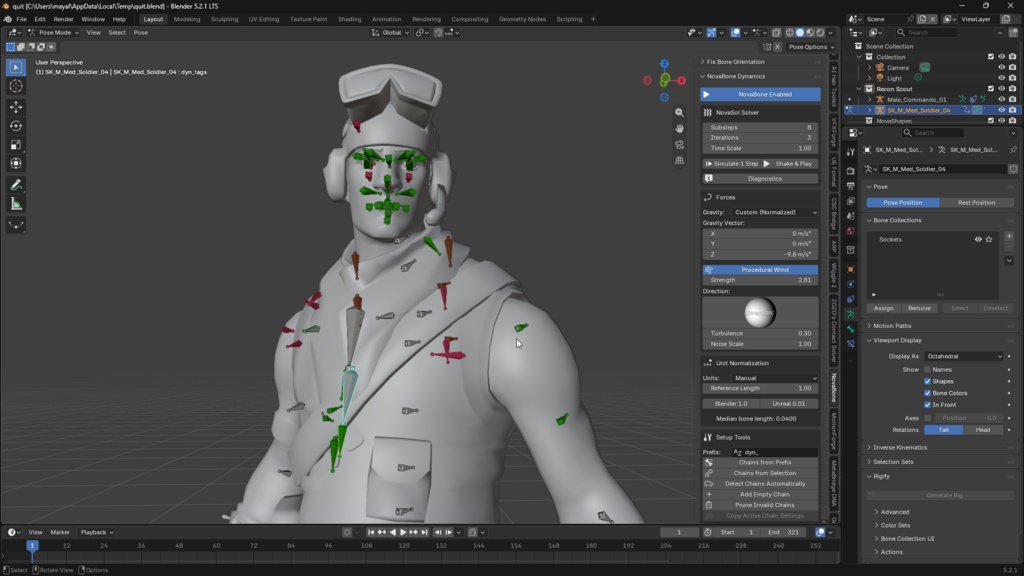Open the File menu
The height and width of the screenshot is (576, 1024).
22,19
